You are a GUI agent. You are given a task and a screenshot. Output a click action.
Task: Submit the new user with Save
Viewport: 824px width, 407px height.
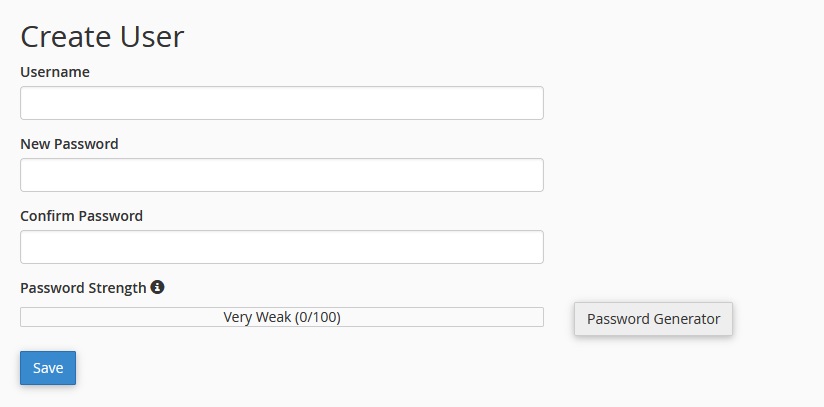coord(48,368)
